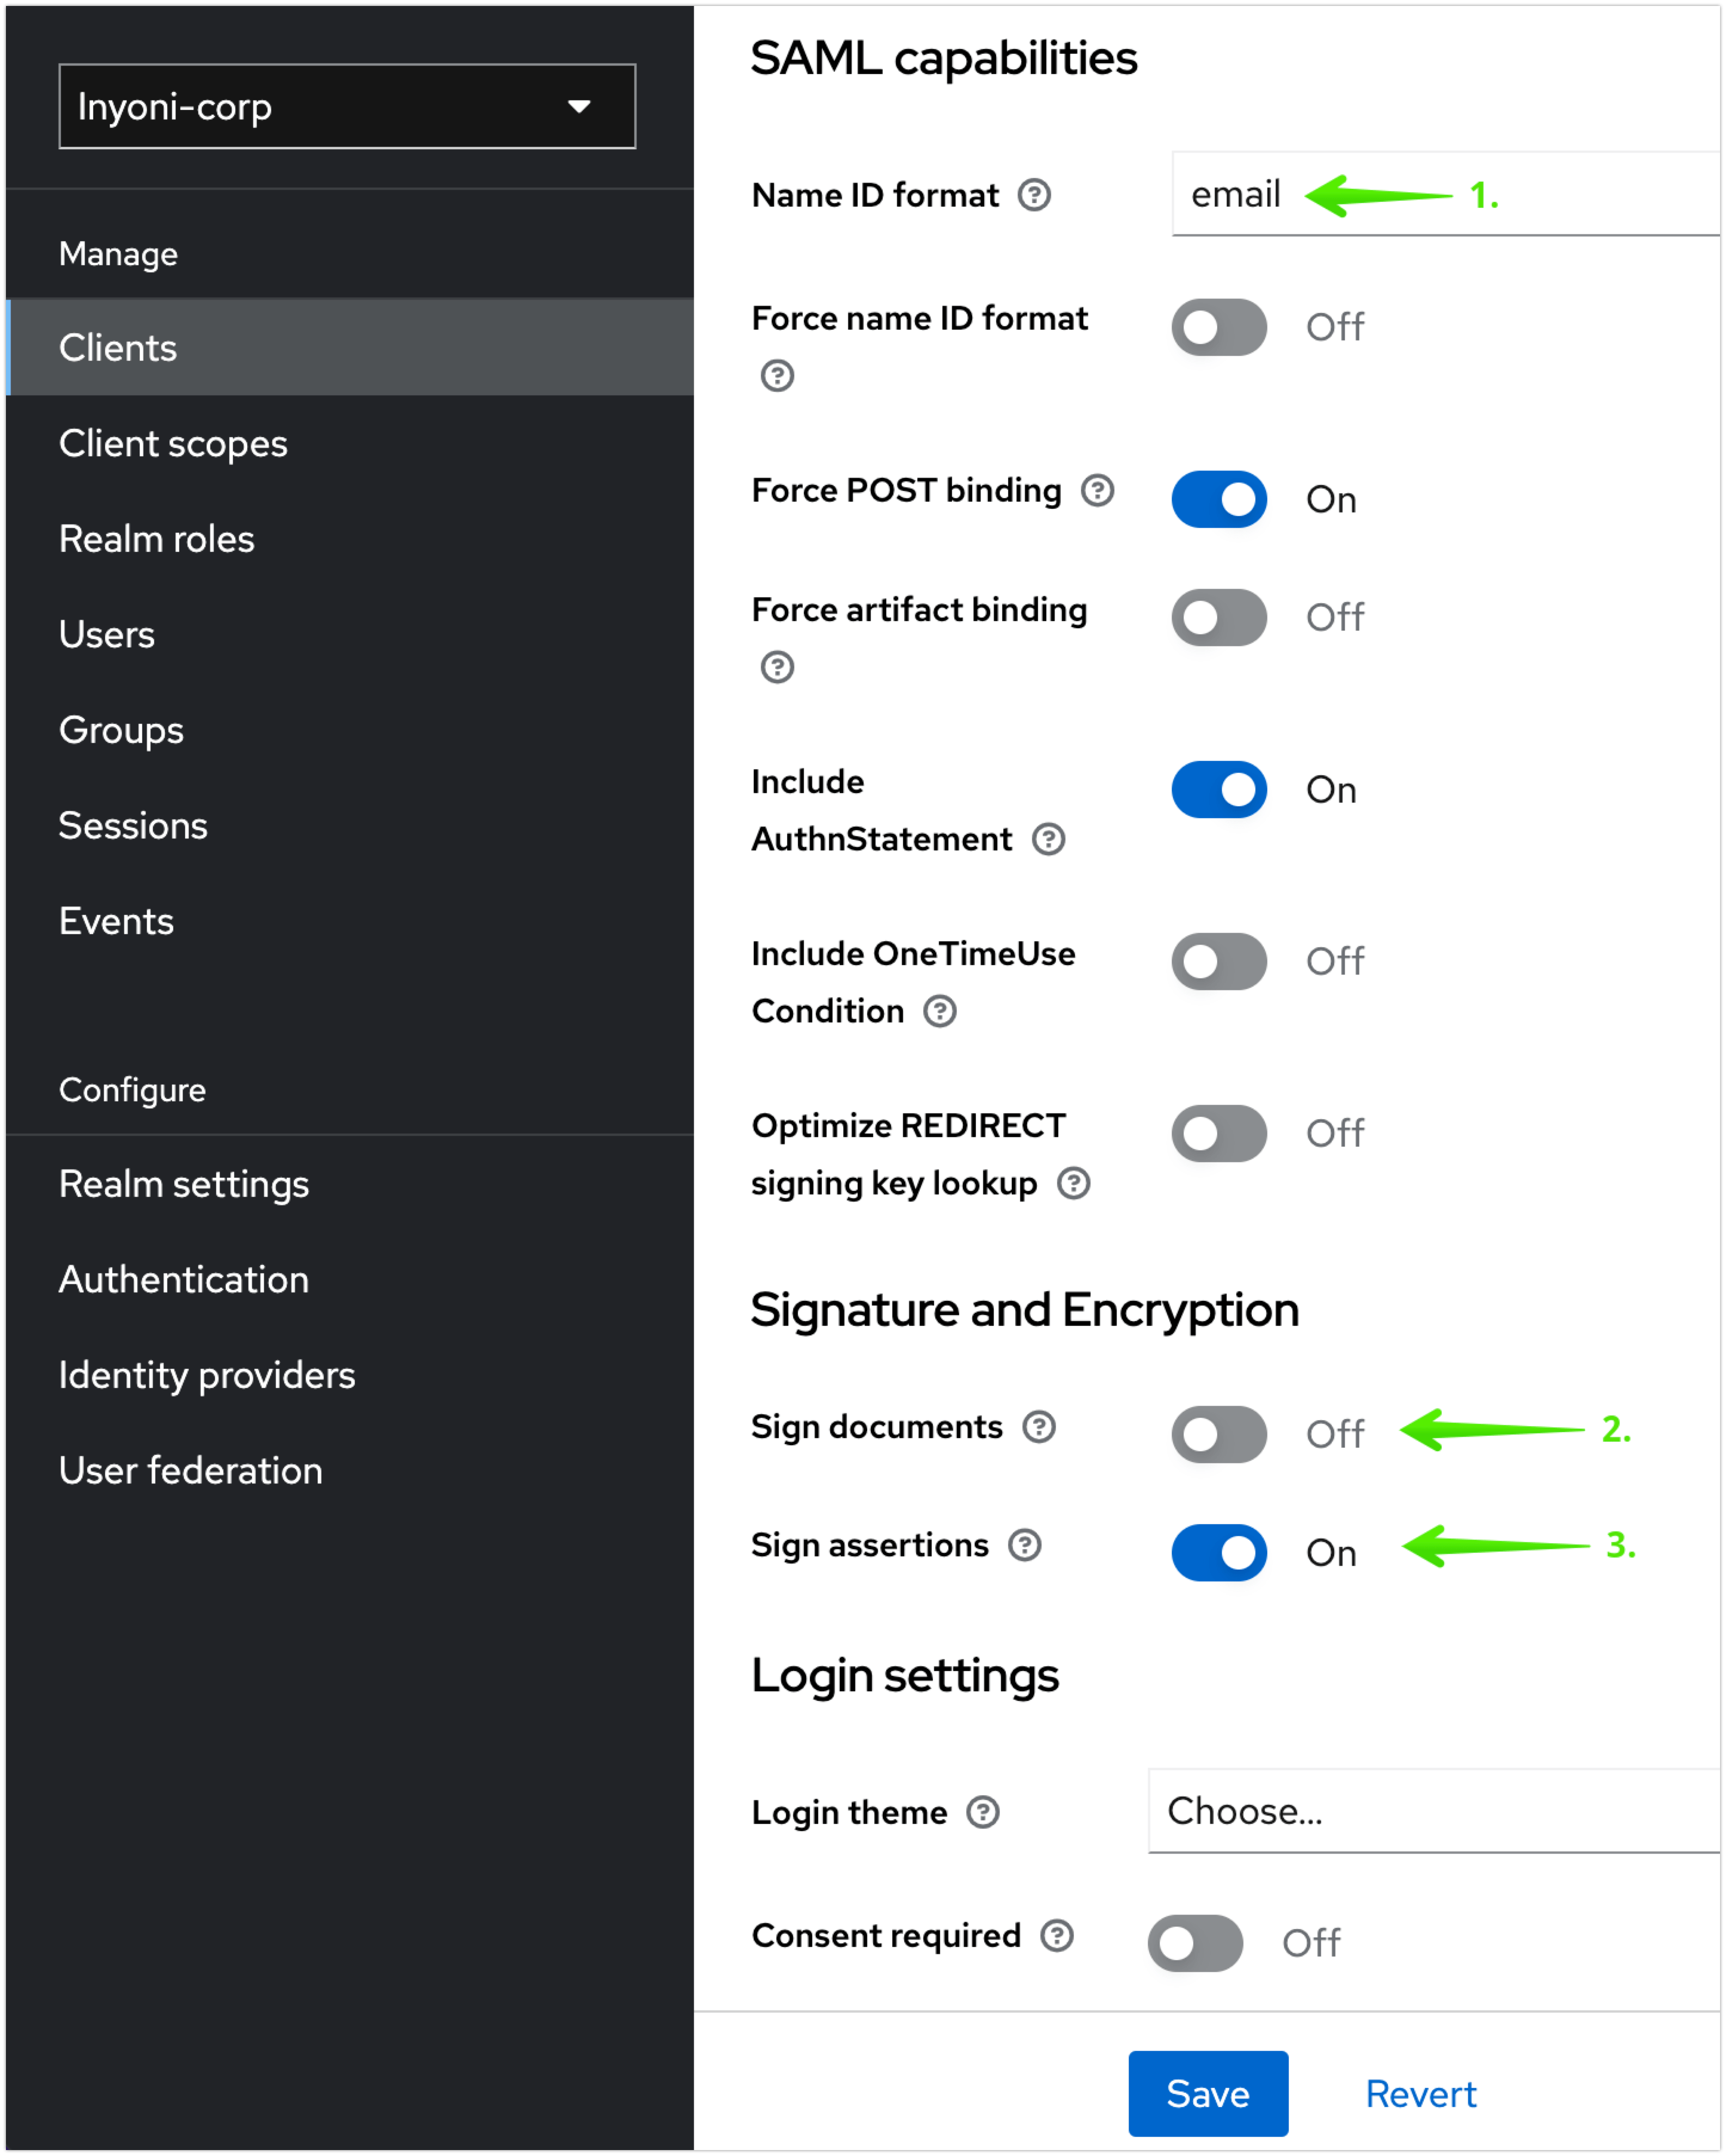The width and height of the screenshot is (1726, 2156).
Task: Open the Inyoni-corp realm selector
Action: [347, 106]
